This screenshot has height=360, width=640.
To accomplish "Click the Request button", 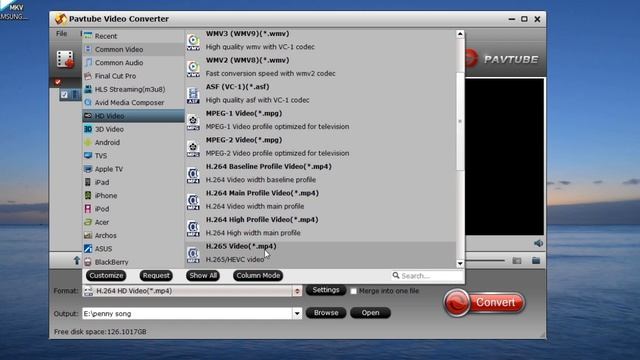I will click(156, 276).
